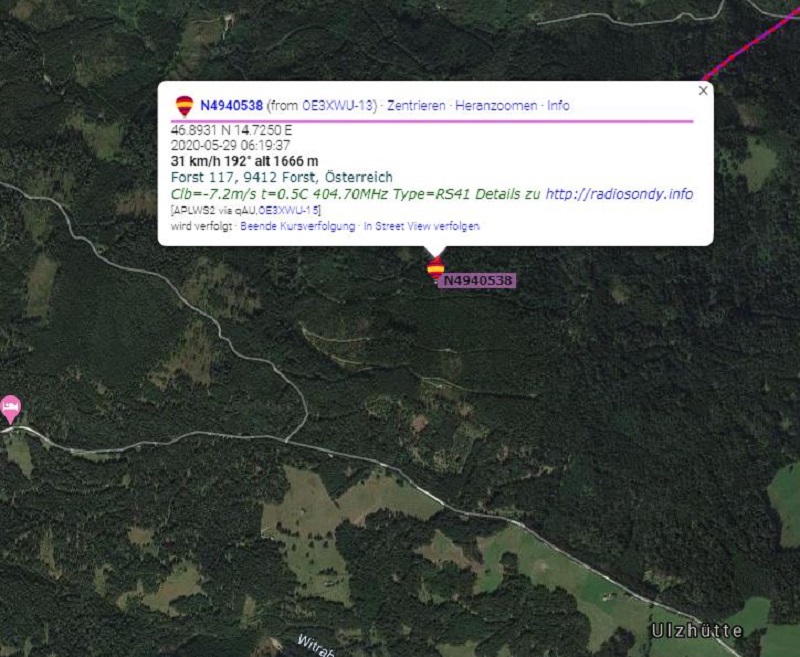Open the OE3XWU-13 source station link
Image resolution: width=800 pixels, height=657 pixels.
tap(338, 106)
